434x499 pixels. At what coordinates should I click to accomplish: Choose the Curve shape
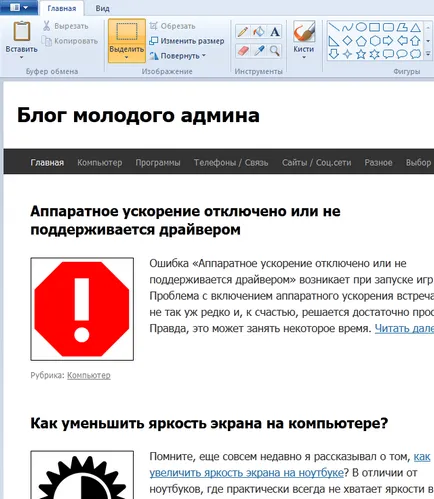pos(347,27)
